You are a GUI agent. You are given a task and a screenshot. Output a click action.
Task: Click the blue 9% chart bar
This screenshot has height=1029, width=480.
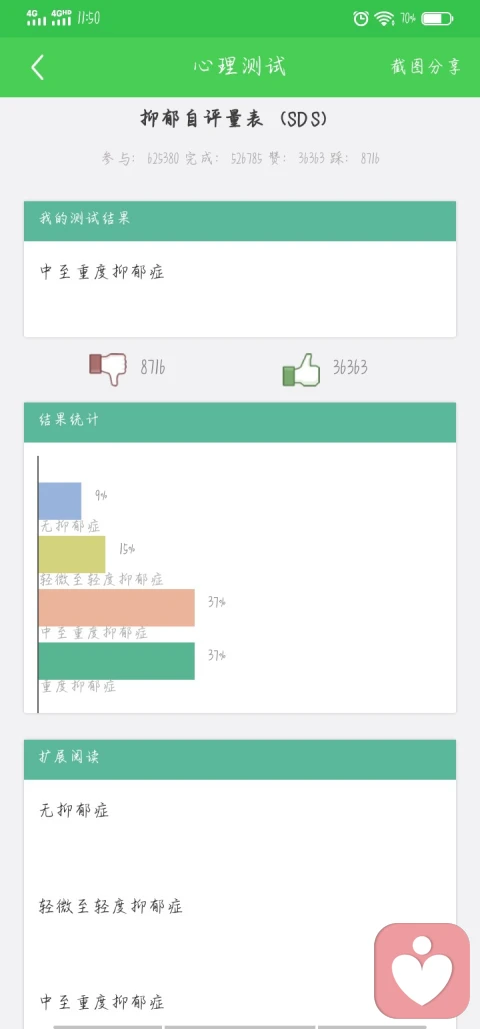tap(60, 501)
